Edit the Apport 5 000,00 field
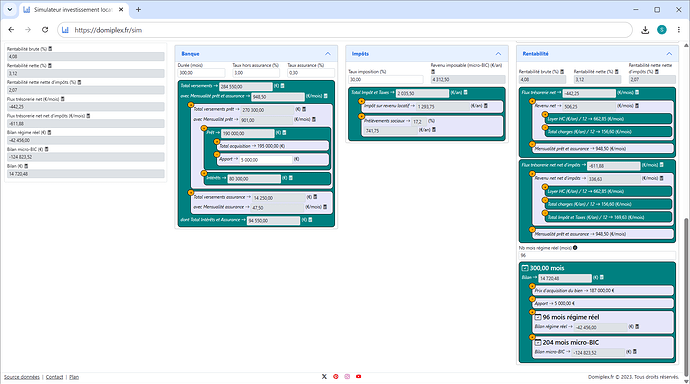The image size is (690, 384). (x=266, y=160)
